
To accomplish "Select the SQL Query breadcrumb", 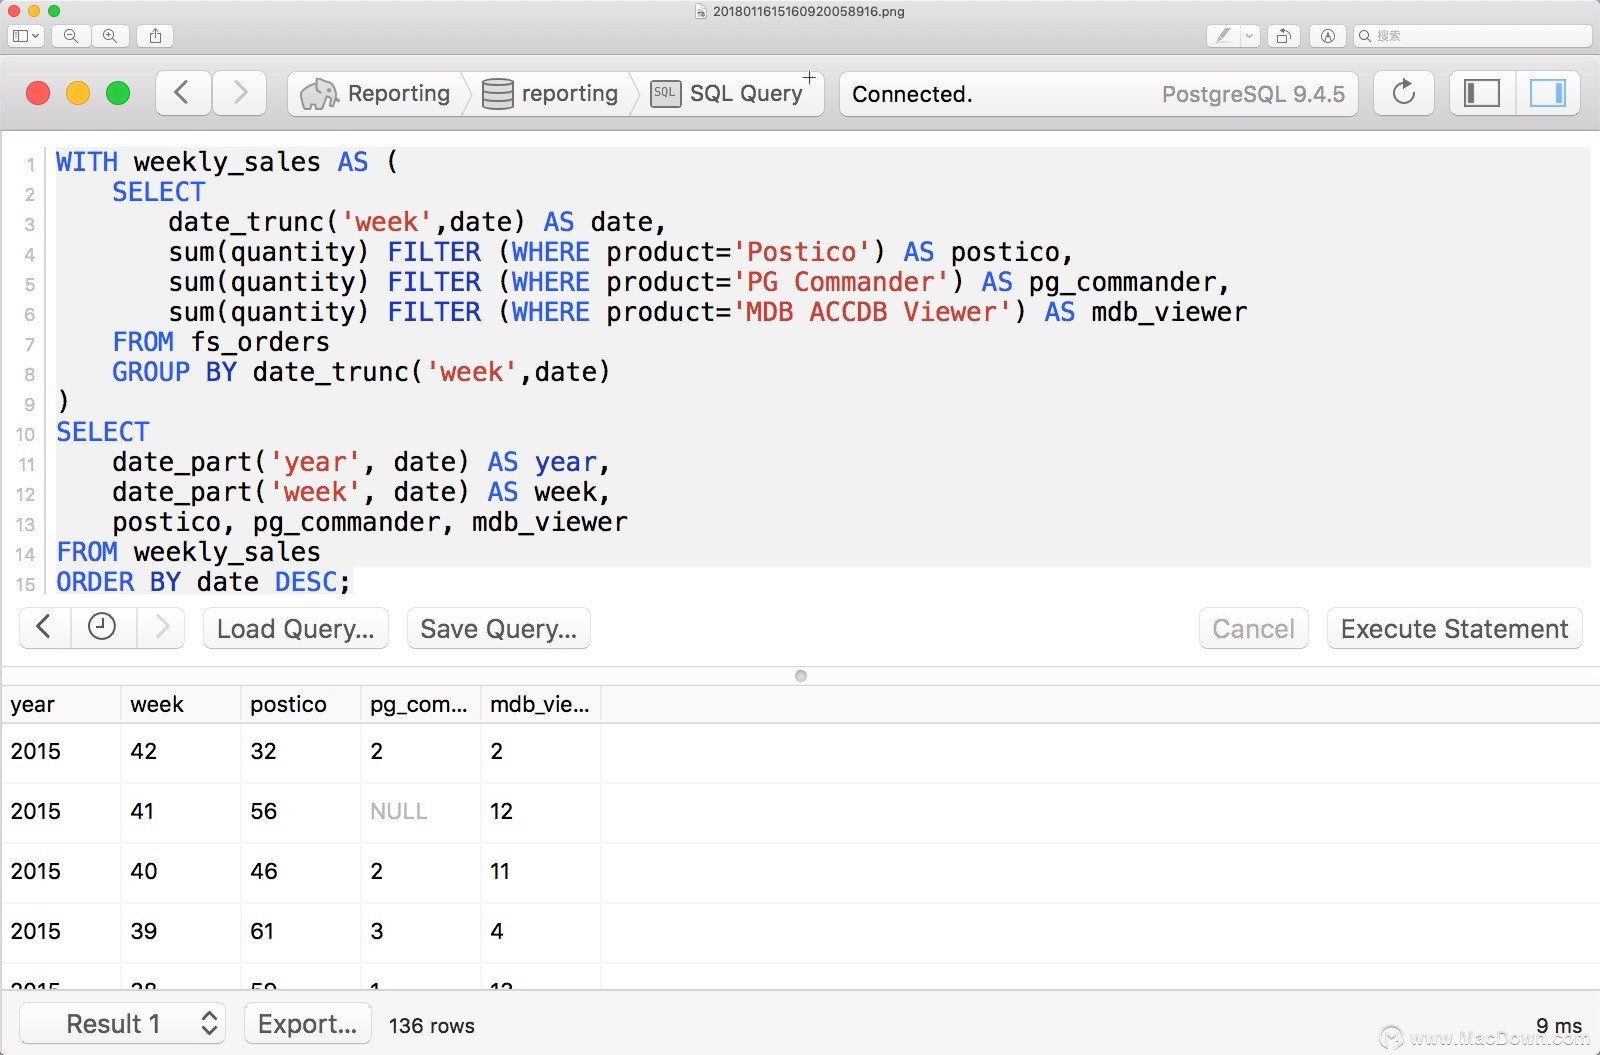I will point(728,93).
